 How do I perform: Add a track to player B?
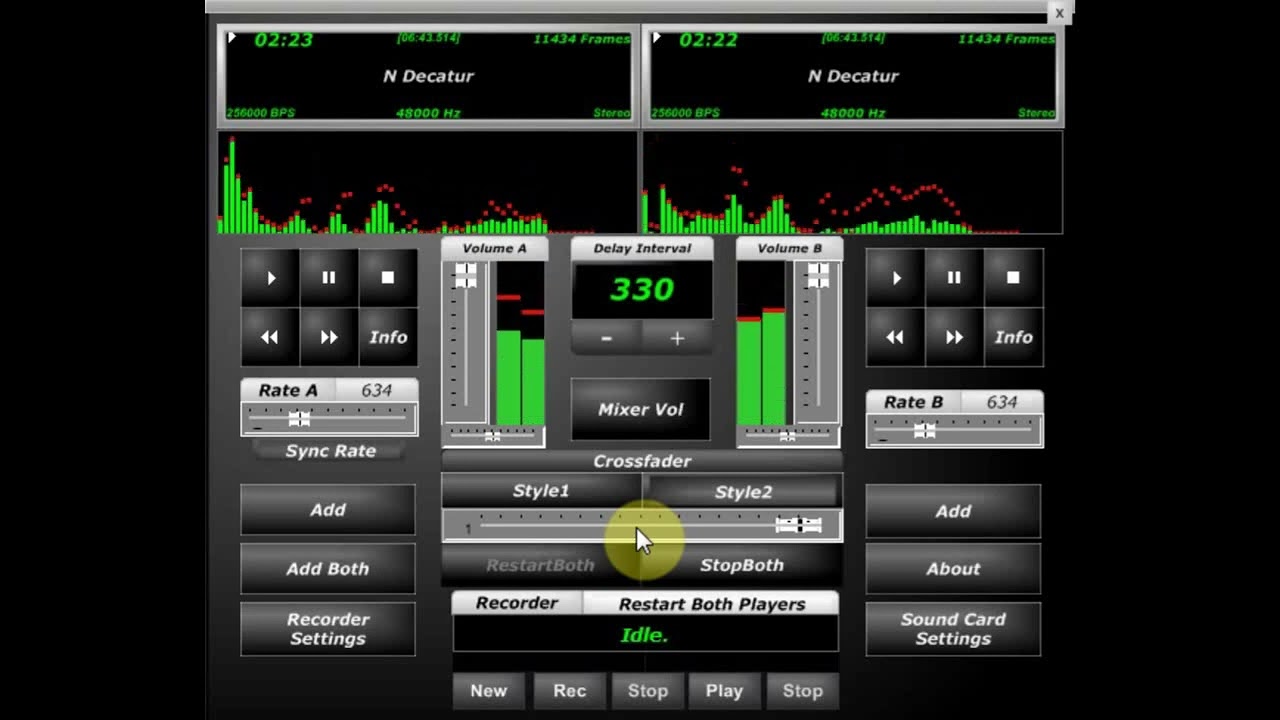click(x=953, y=511)
